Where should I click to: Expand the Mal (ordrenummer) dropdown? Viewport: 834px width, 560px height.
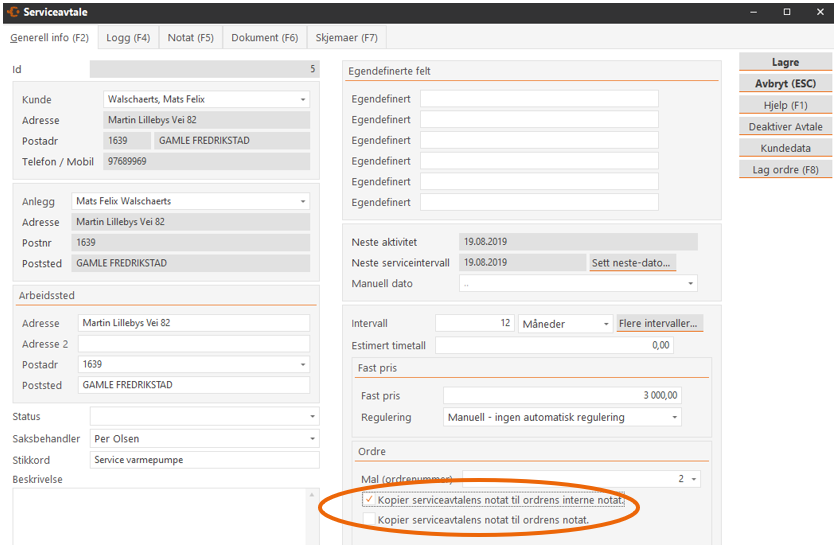click(x=694, y=479)
